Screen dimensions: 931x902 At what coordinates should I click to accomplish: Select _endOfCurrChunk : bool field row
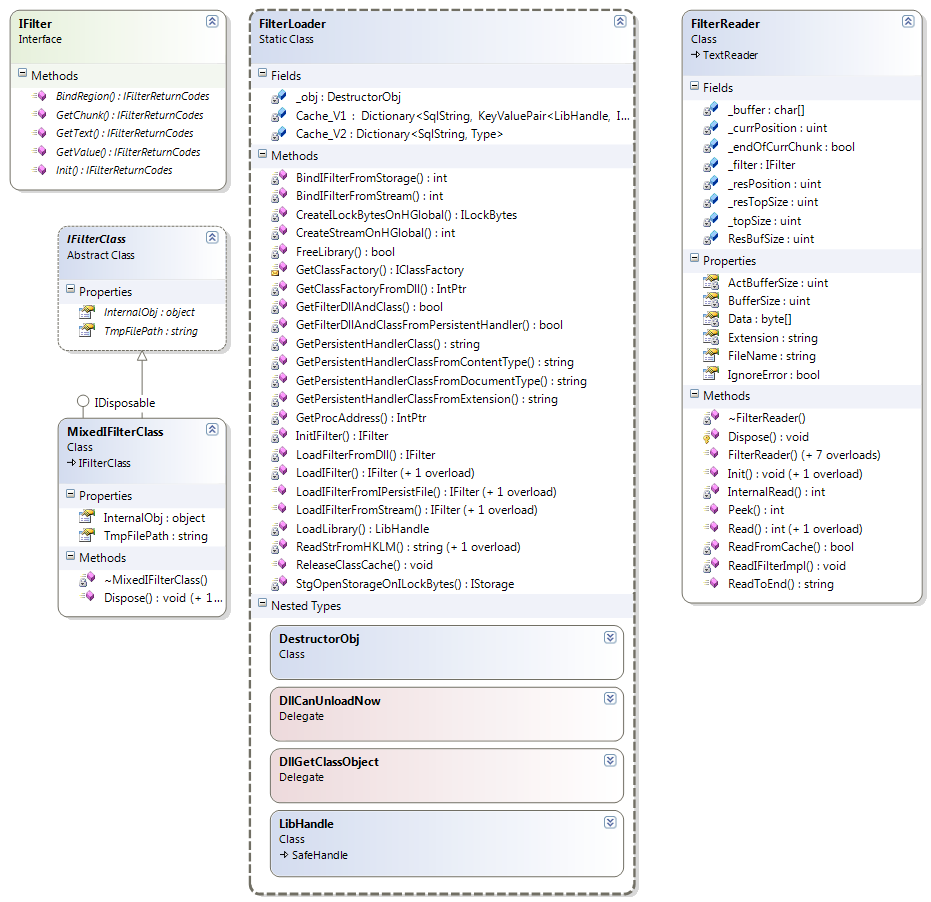pyautogui.click(x=791, y=147)
